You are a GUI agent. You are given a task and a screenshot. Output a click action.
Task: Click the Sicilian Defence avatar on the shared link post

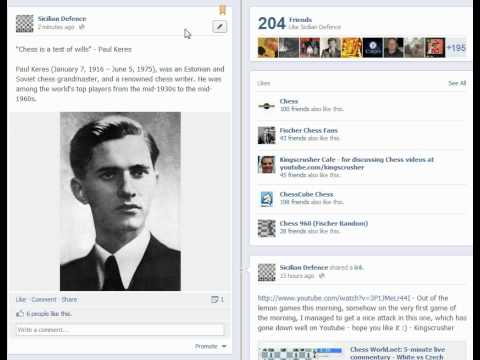pos(267,272)
